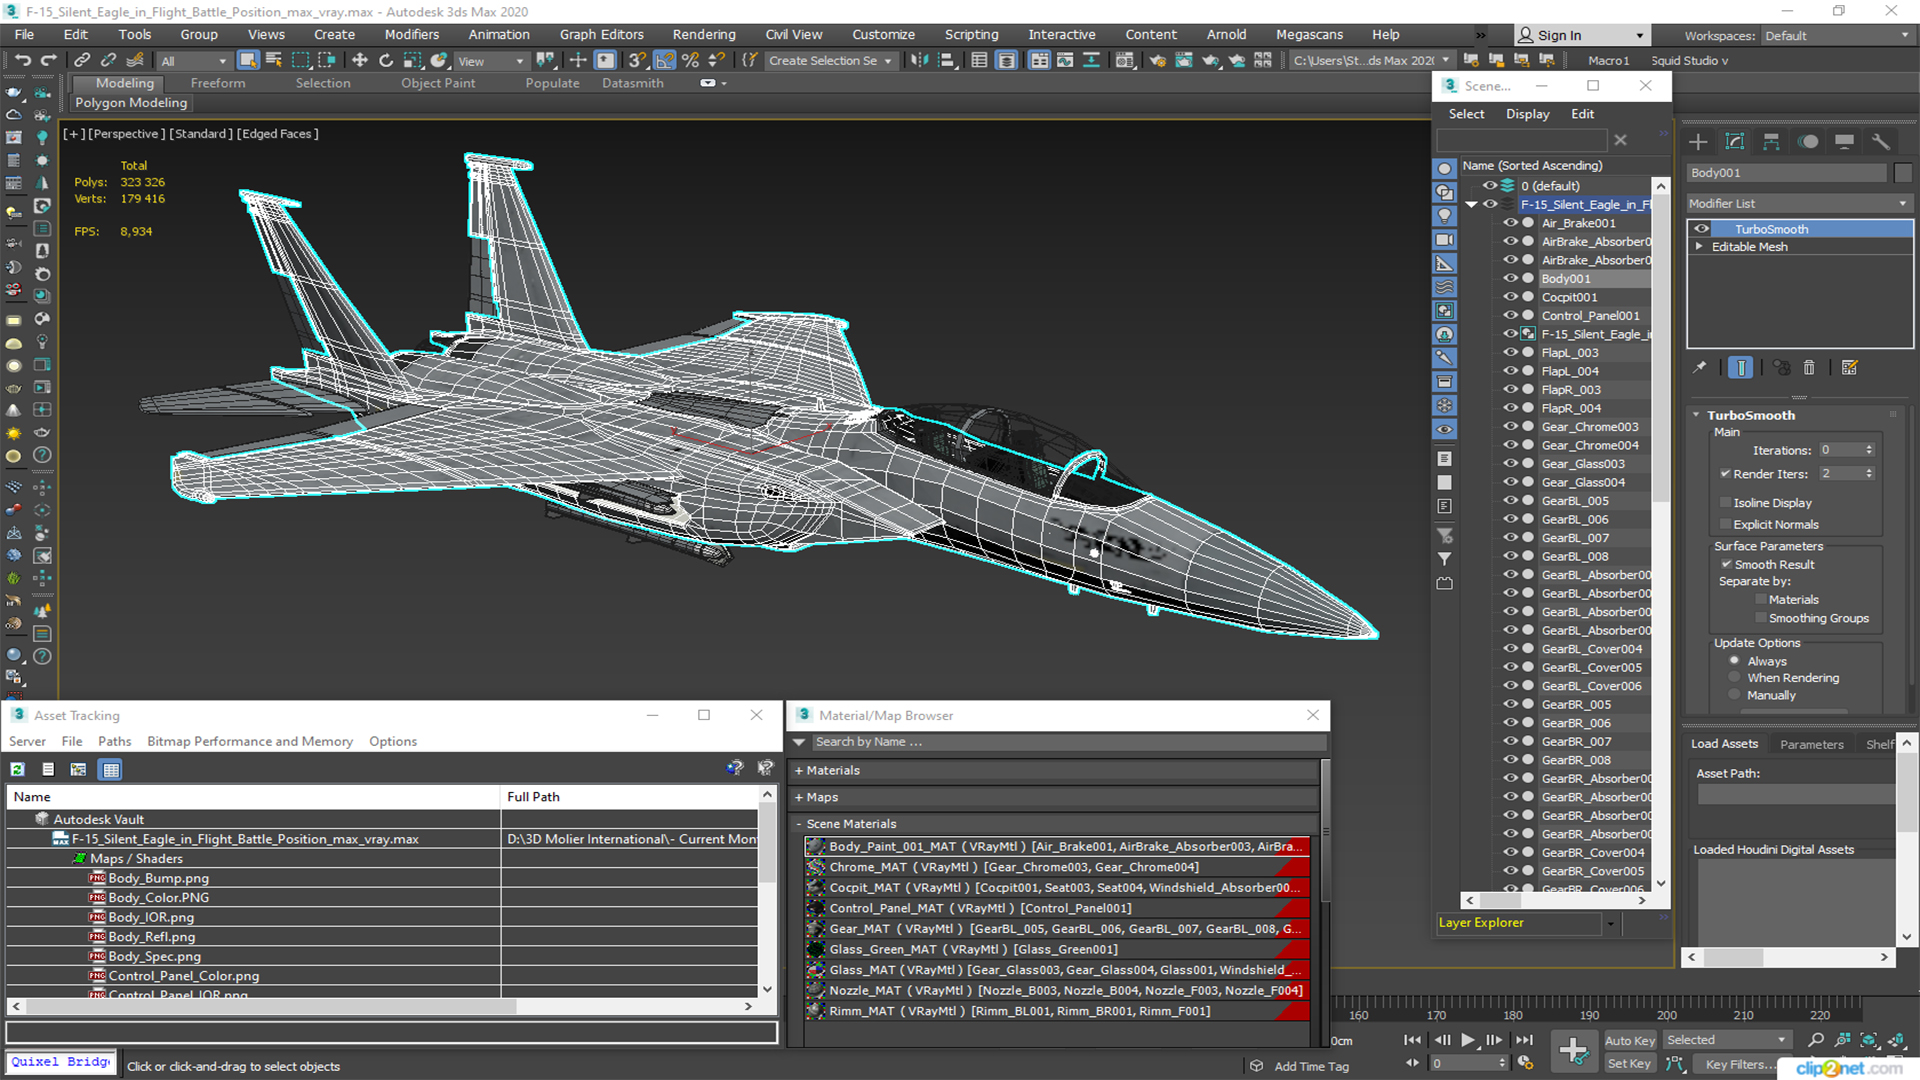
Task: Open the Workspaces Default dropdown
Action: tap(1837, 36)
